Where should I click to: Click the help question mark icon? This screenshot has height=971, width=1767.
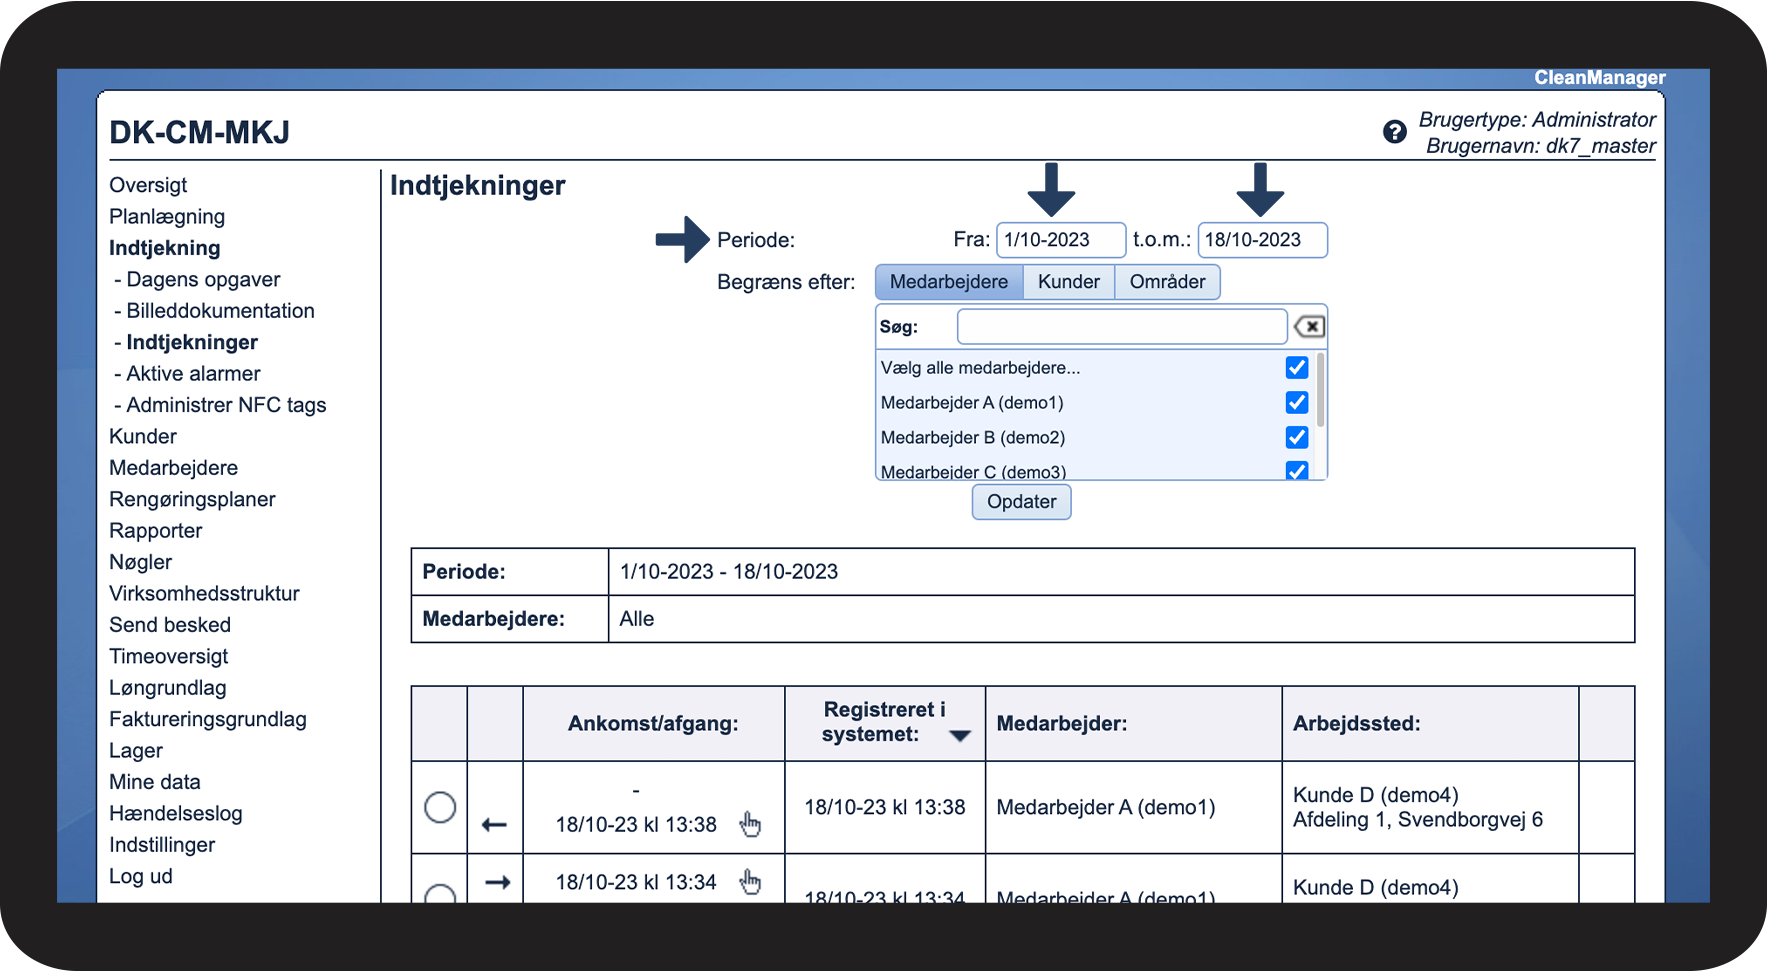point(1394,132)
